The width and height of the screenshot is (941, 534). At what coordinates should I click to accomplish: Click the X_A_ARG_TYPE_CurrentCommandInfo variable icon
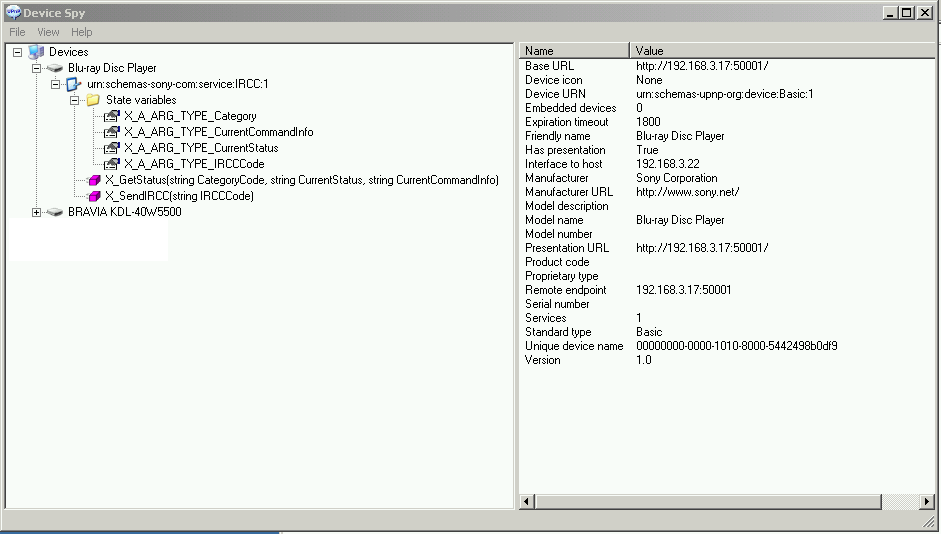click(x=112, y=132)
